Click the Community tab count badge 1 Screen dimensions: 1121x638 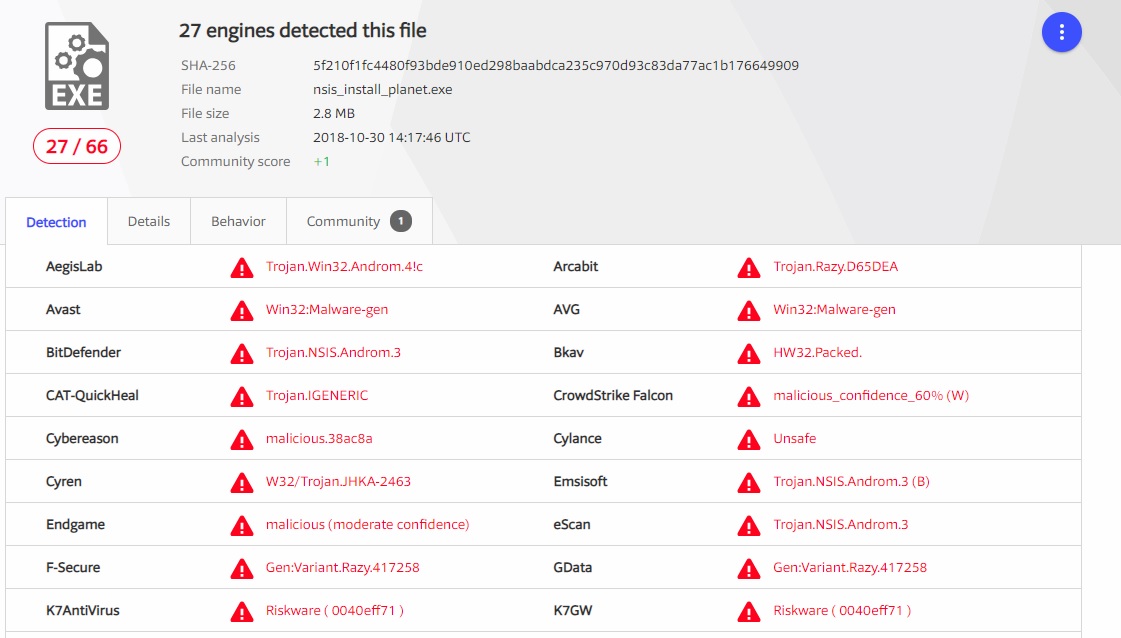[x=401, y=222]
